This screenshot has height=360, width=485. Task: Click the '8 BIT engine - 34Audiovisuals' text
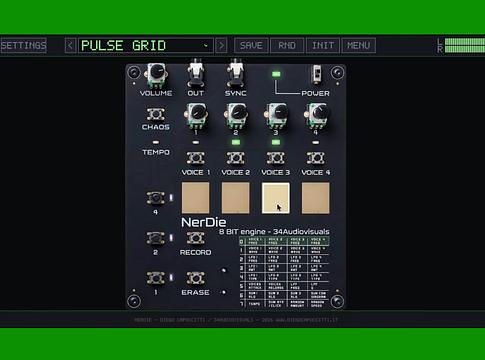click(274, 232)
